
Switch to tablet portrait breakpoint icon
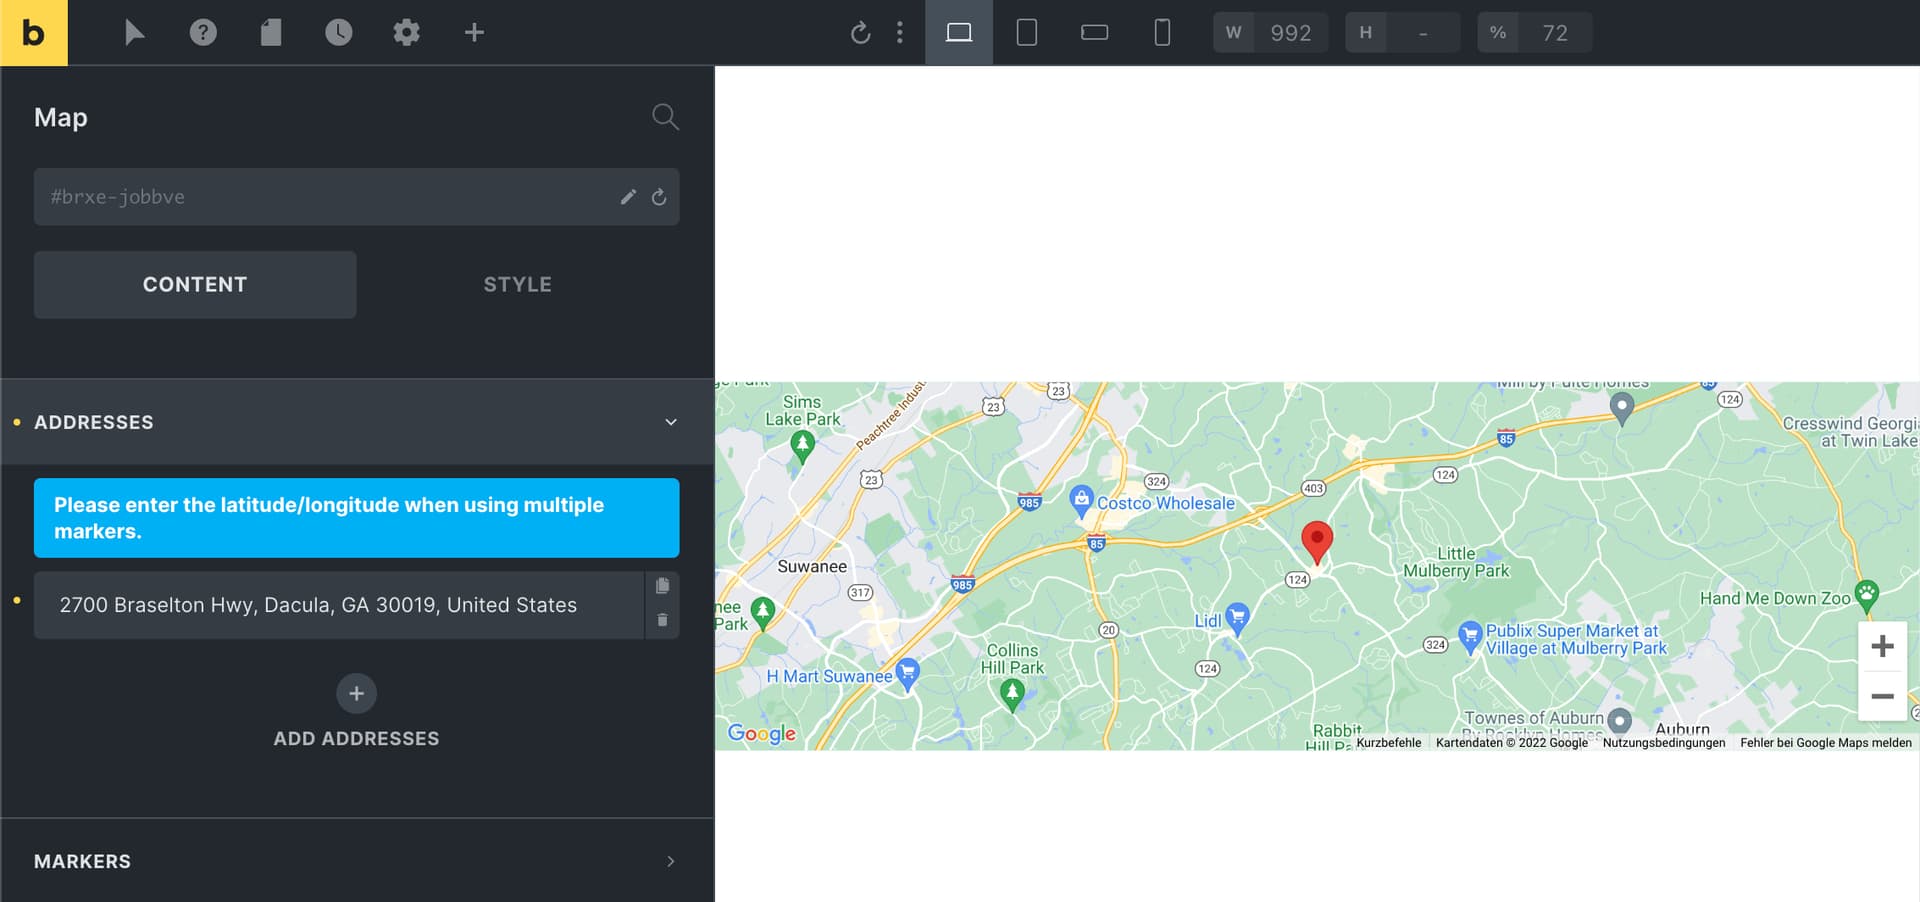click(1027, 33)
